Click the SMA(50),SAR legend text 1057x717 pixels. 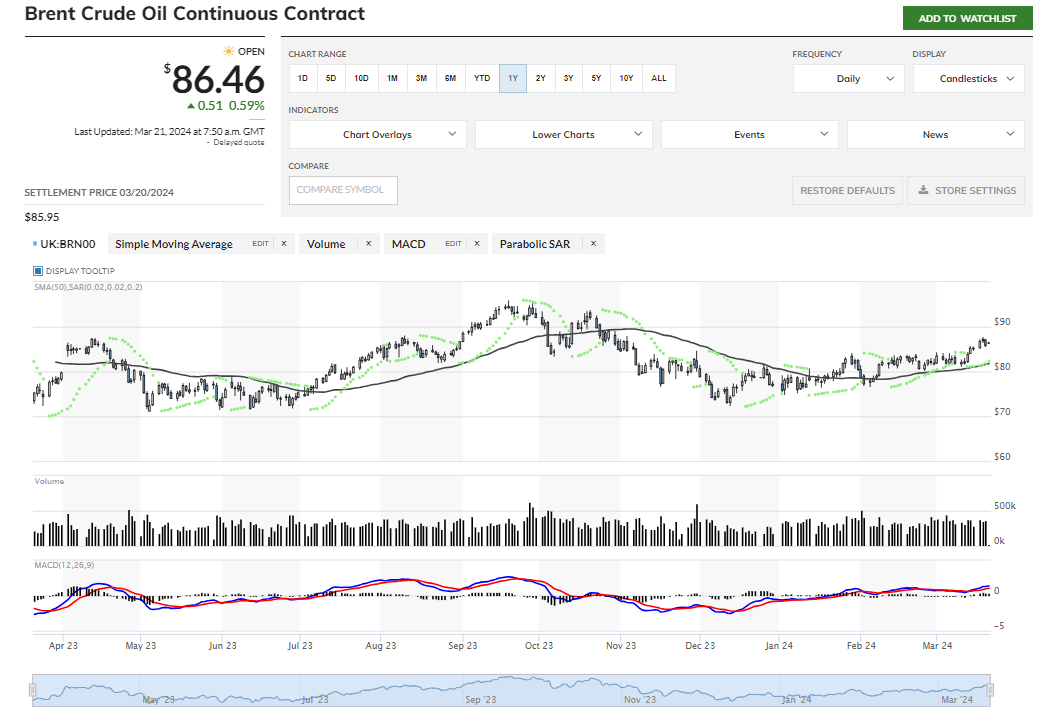coord(88,287)
